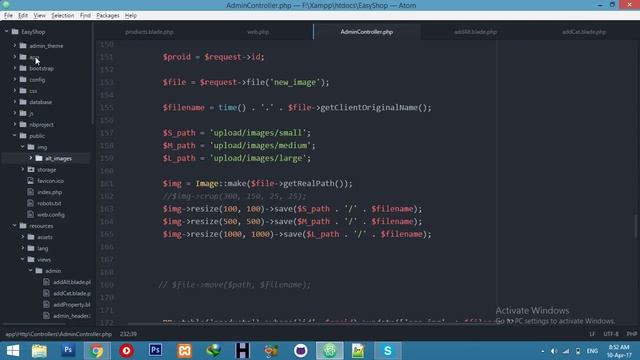Click the file path in status bar
This screenshot has height=360, width=640.
click(x=58, y=334)
